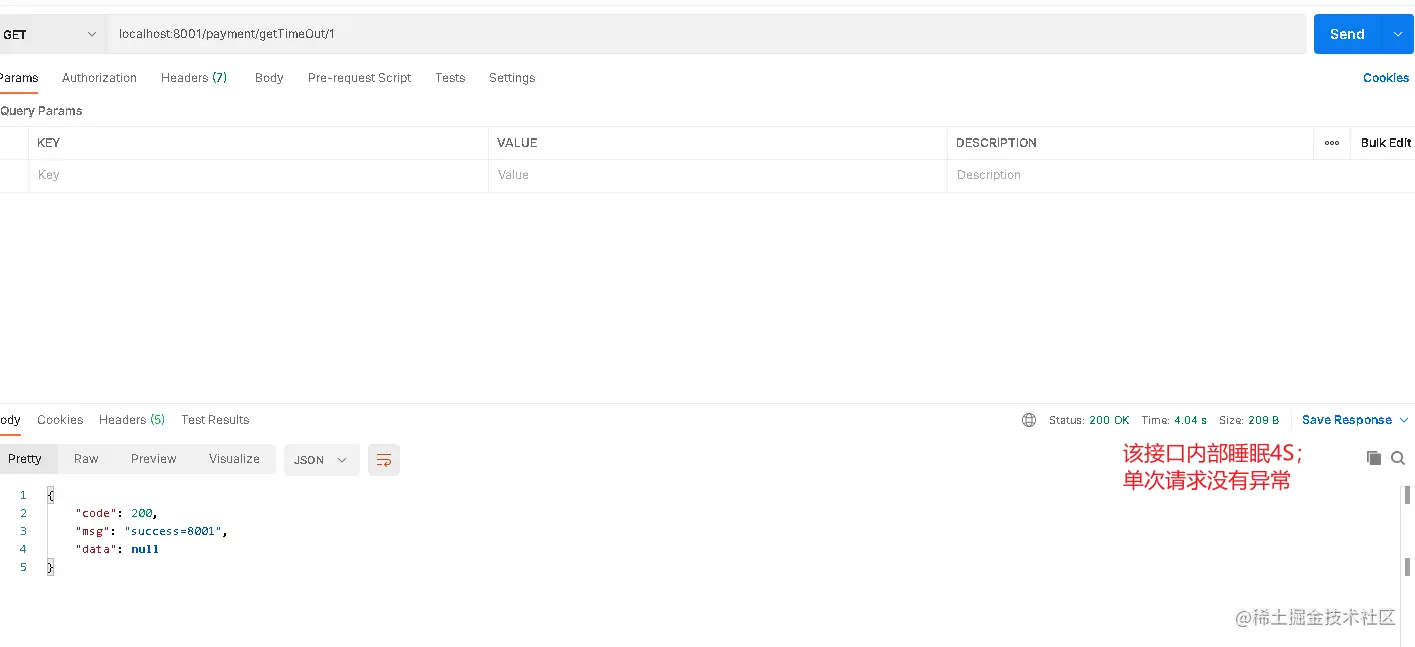The width and height of the screenshot is (1415, 647).
Task: Click the Value input cell
Action: (x=717, y=175)
